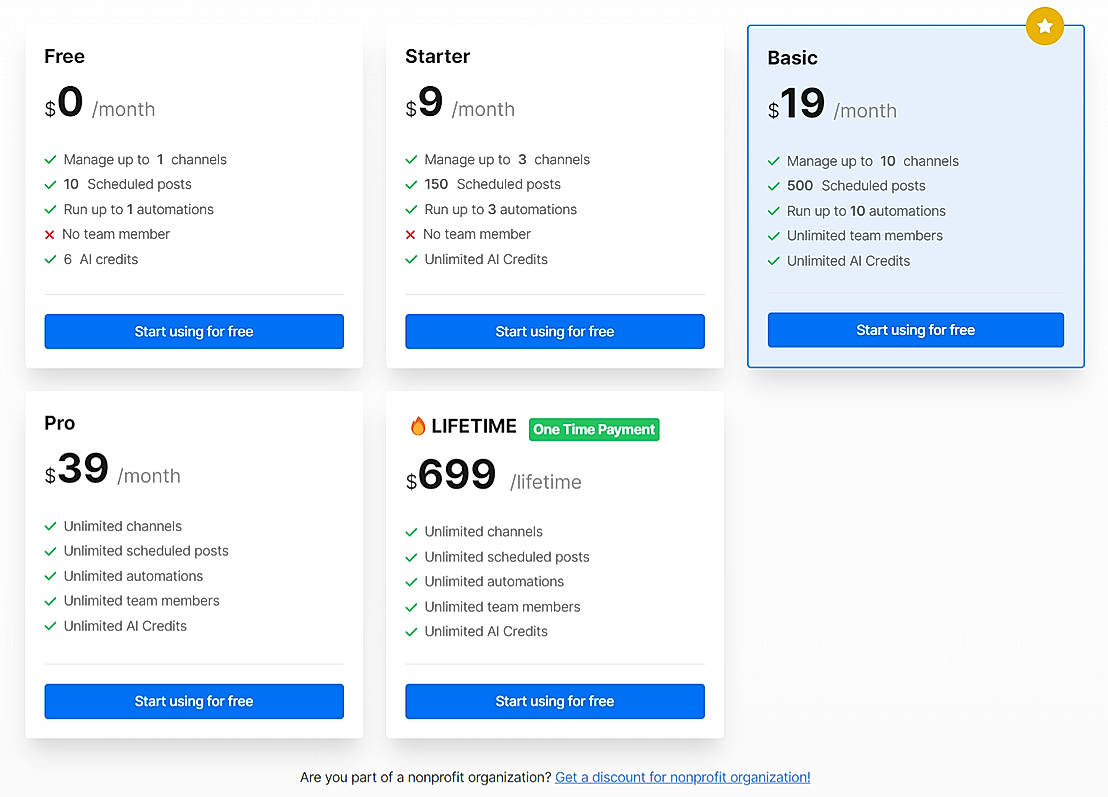Click checkmark beside Basic Unlimited team members

click(x=773, y=236)
